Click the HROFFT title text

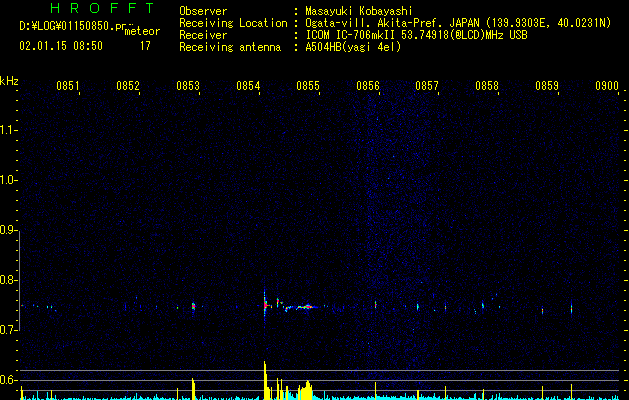102,8
